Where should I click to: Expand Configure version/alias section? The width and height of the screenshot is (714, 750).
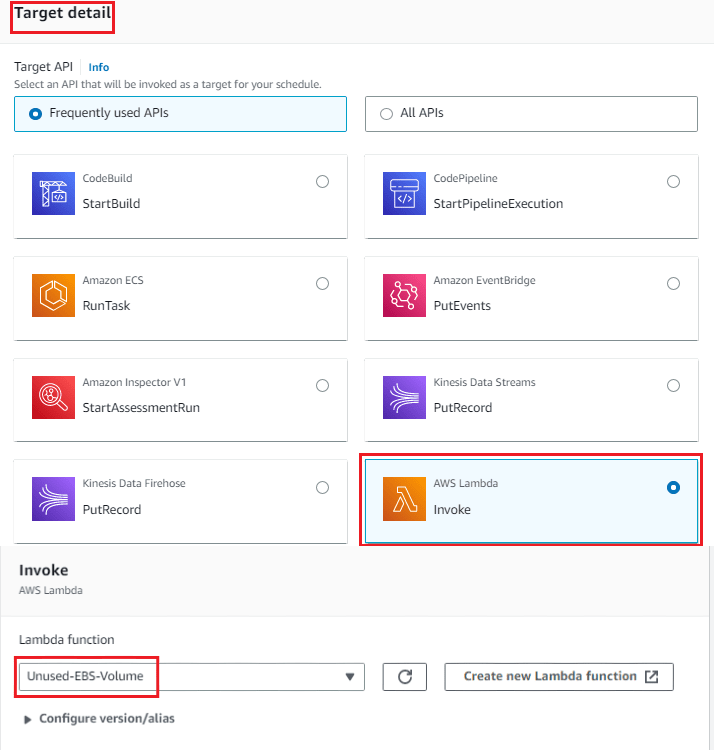point(99,718)
